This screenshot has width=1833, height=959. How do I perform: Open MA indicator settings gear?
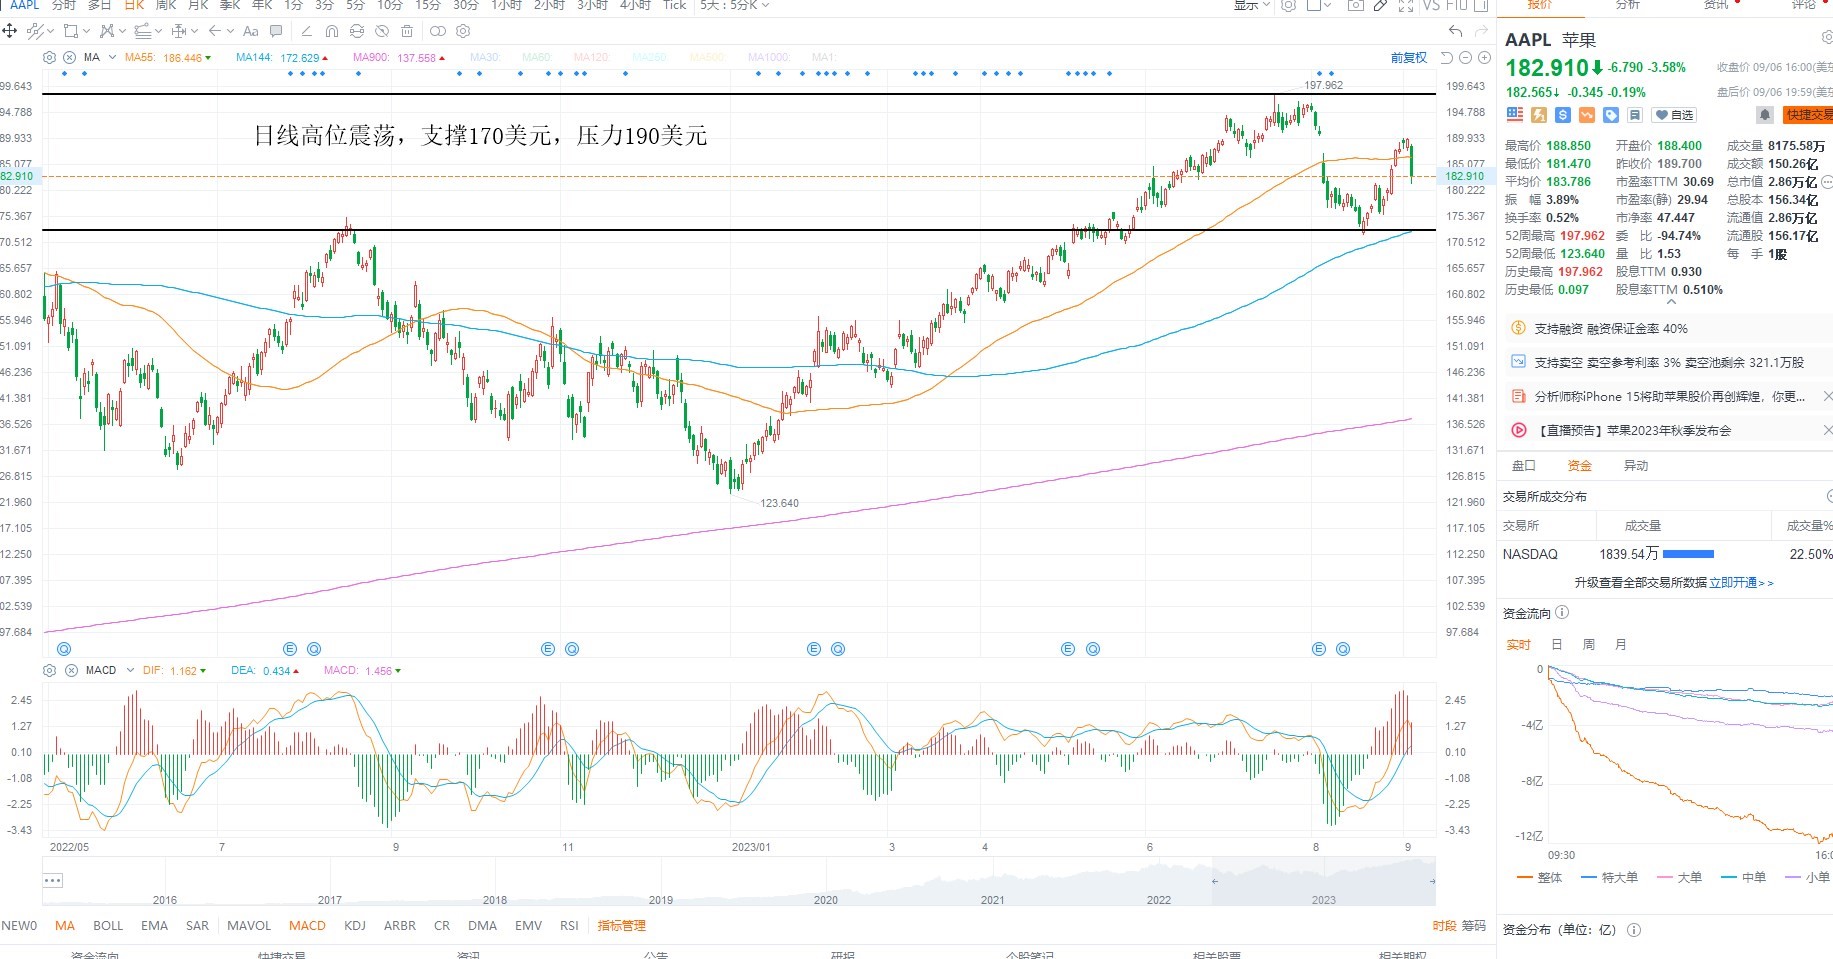click(x=50, y=57)
